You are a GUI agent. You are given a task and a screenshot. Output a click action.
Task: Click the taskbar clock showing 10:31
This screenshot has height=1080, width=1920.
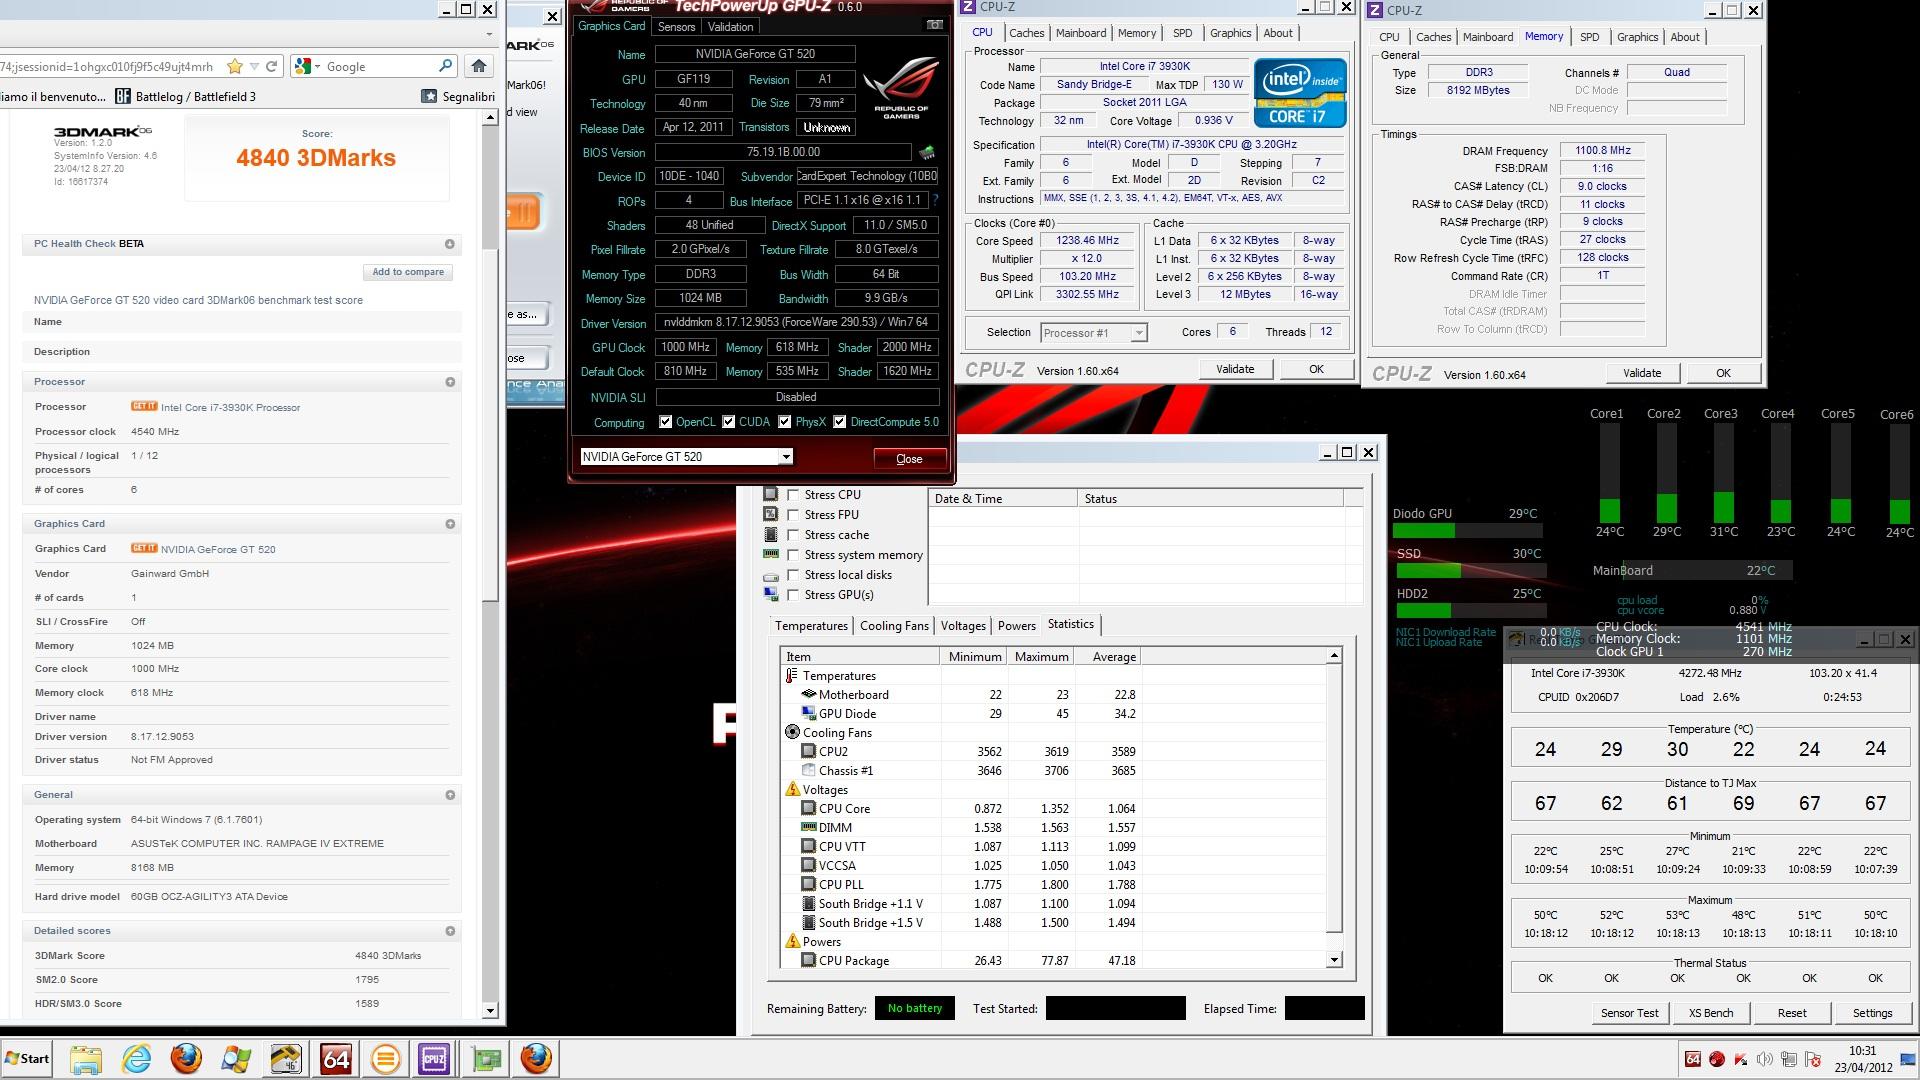[x=1862, y=1051]
